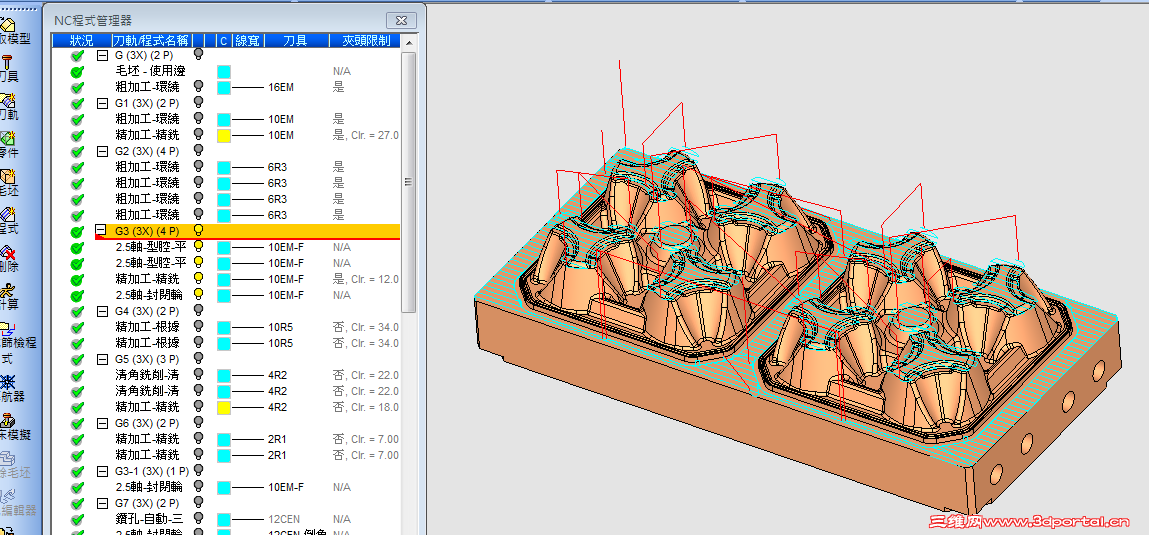Viewport: 1149px width, 535px height.
Task: Click the remove stock (除毛坯) sidebar icon
Action: pyautogui.click(x=15, y=465)
